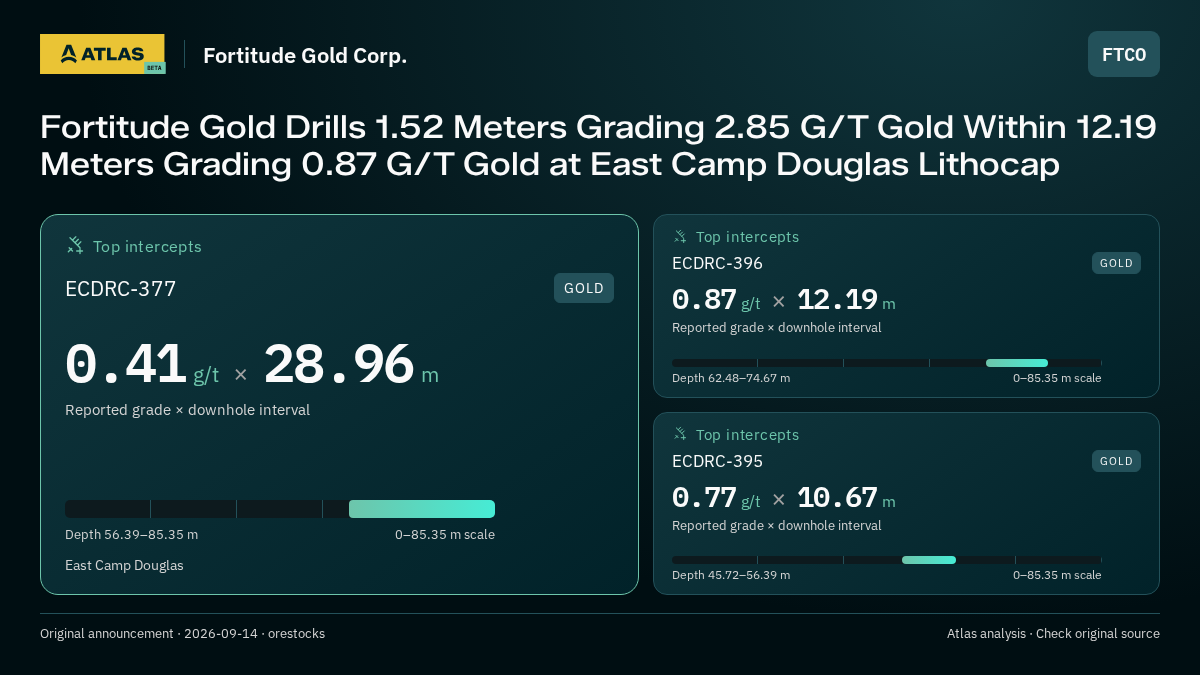This screenshot has width=1200, height=675.
Task: Click the Fortitude Gold Corp. company name
Action: point(305,55)
